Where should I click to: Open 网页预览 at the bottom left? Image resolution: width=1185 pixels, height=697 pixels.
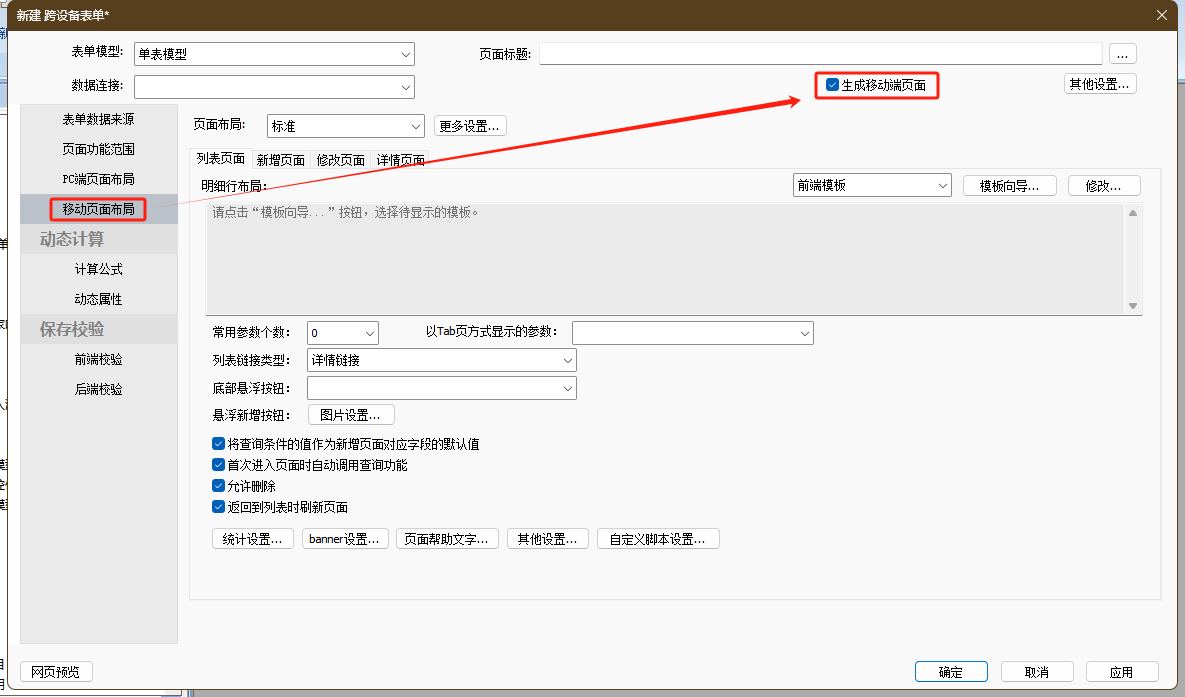(x=56, y=672)
